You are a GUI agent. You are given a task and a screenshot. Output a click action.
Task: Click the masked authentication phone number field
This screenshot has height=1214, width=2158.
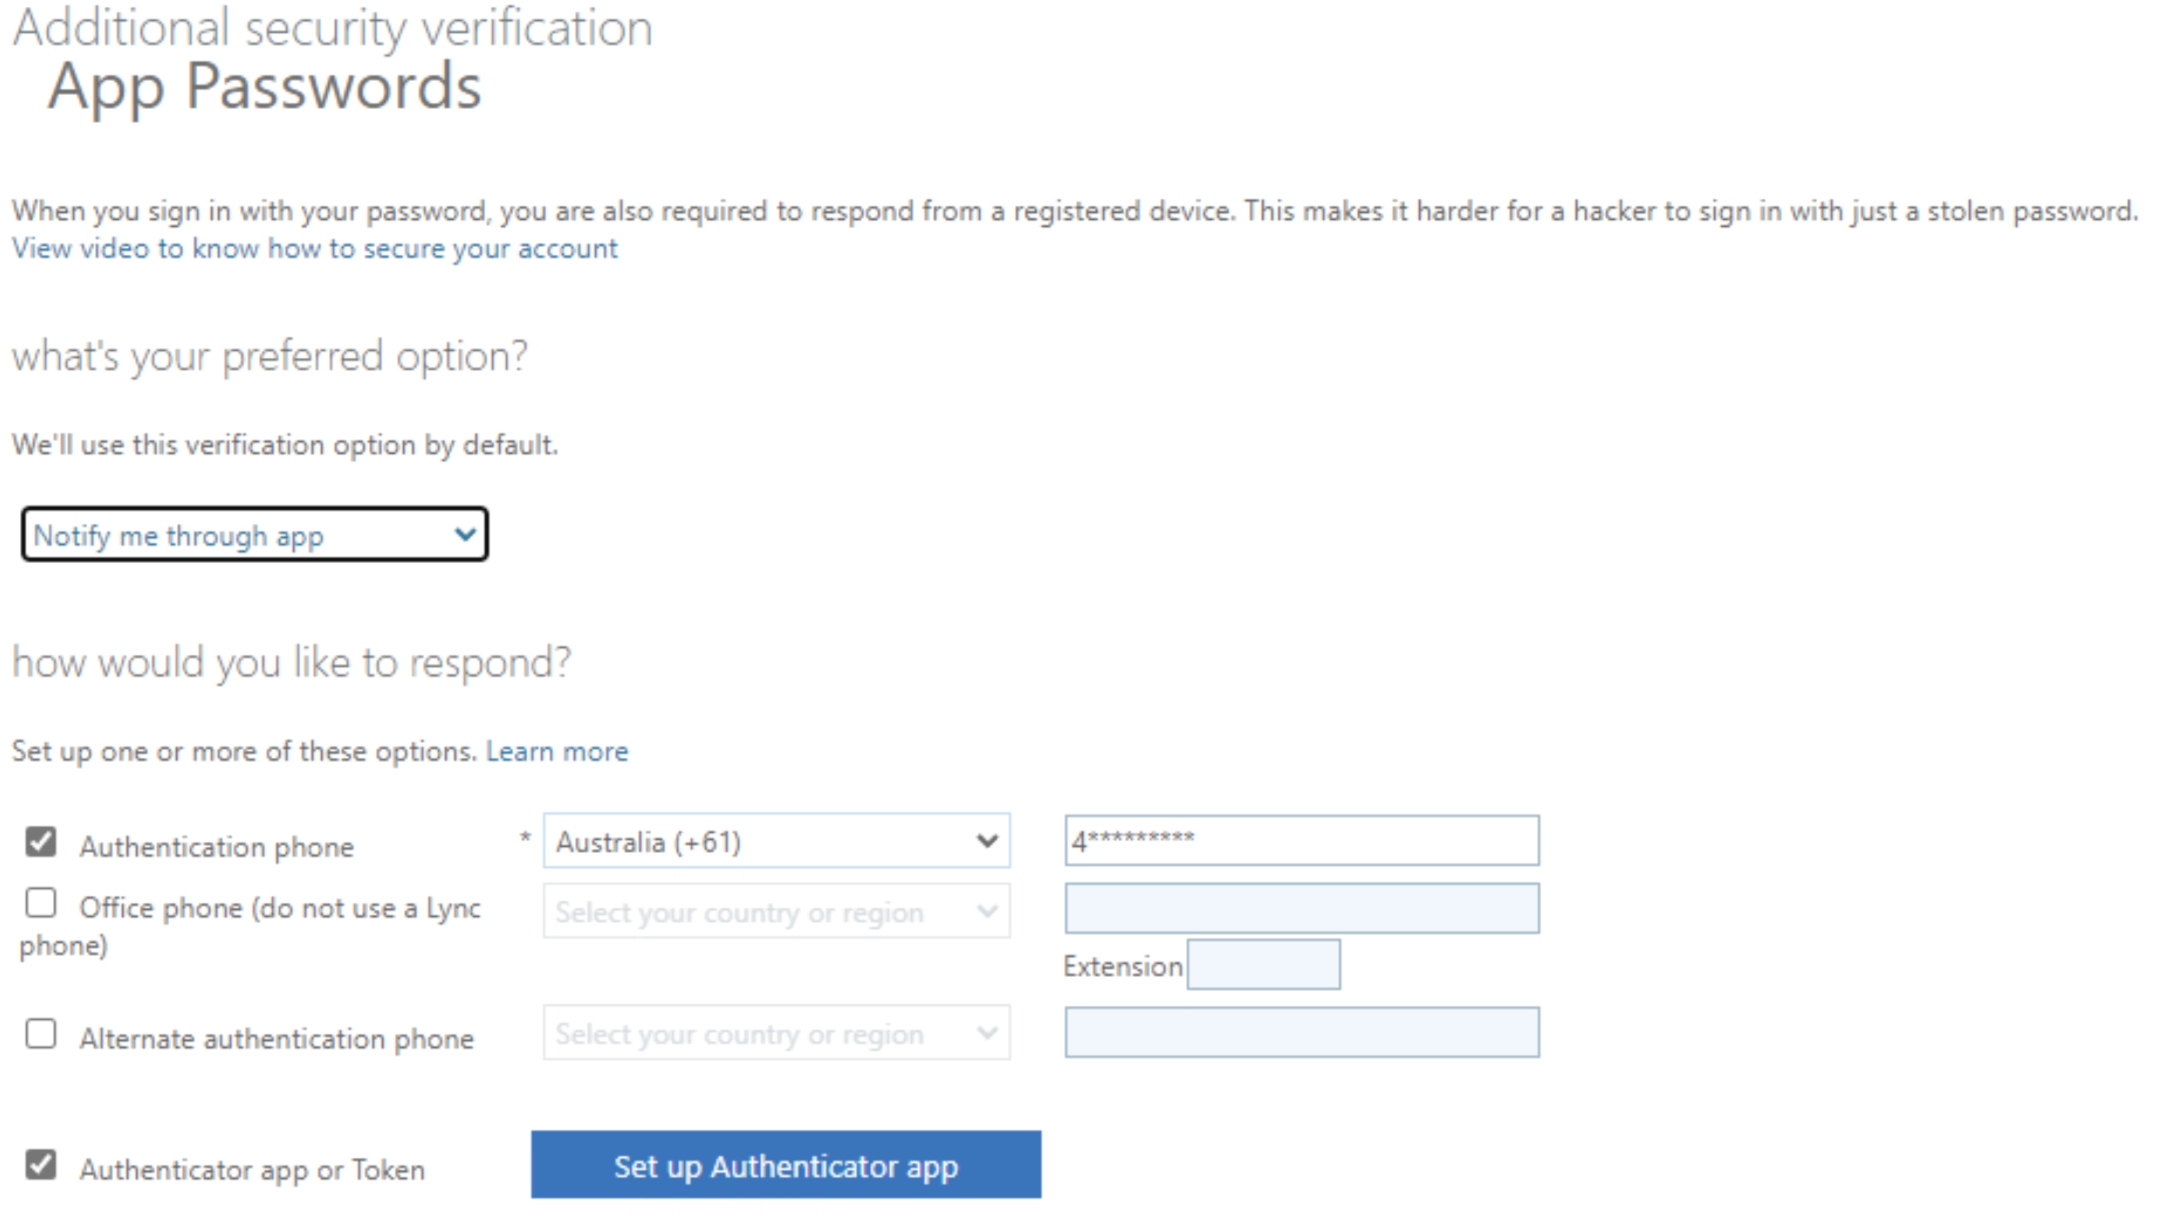click(1300, 841)
